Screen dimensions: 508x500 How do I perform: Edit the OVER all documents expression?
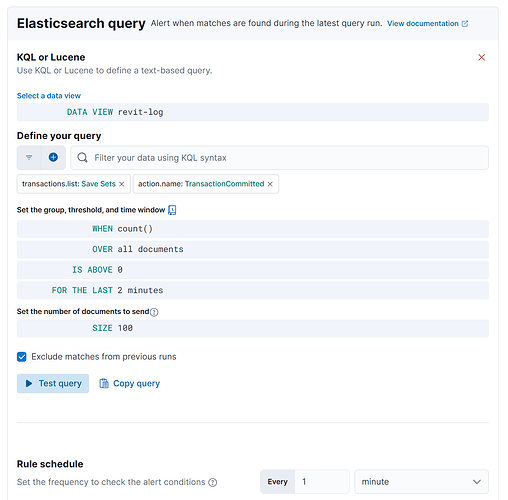[253, 249]
